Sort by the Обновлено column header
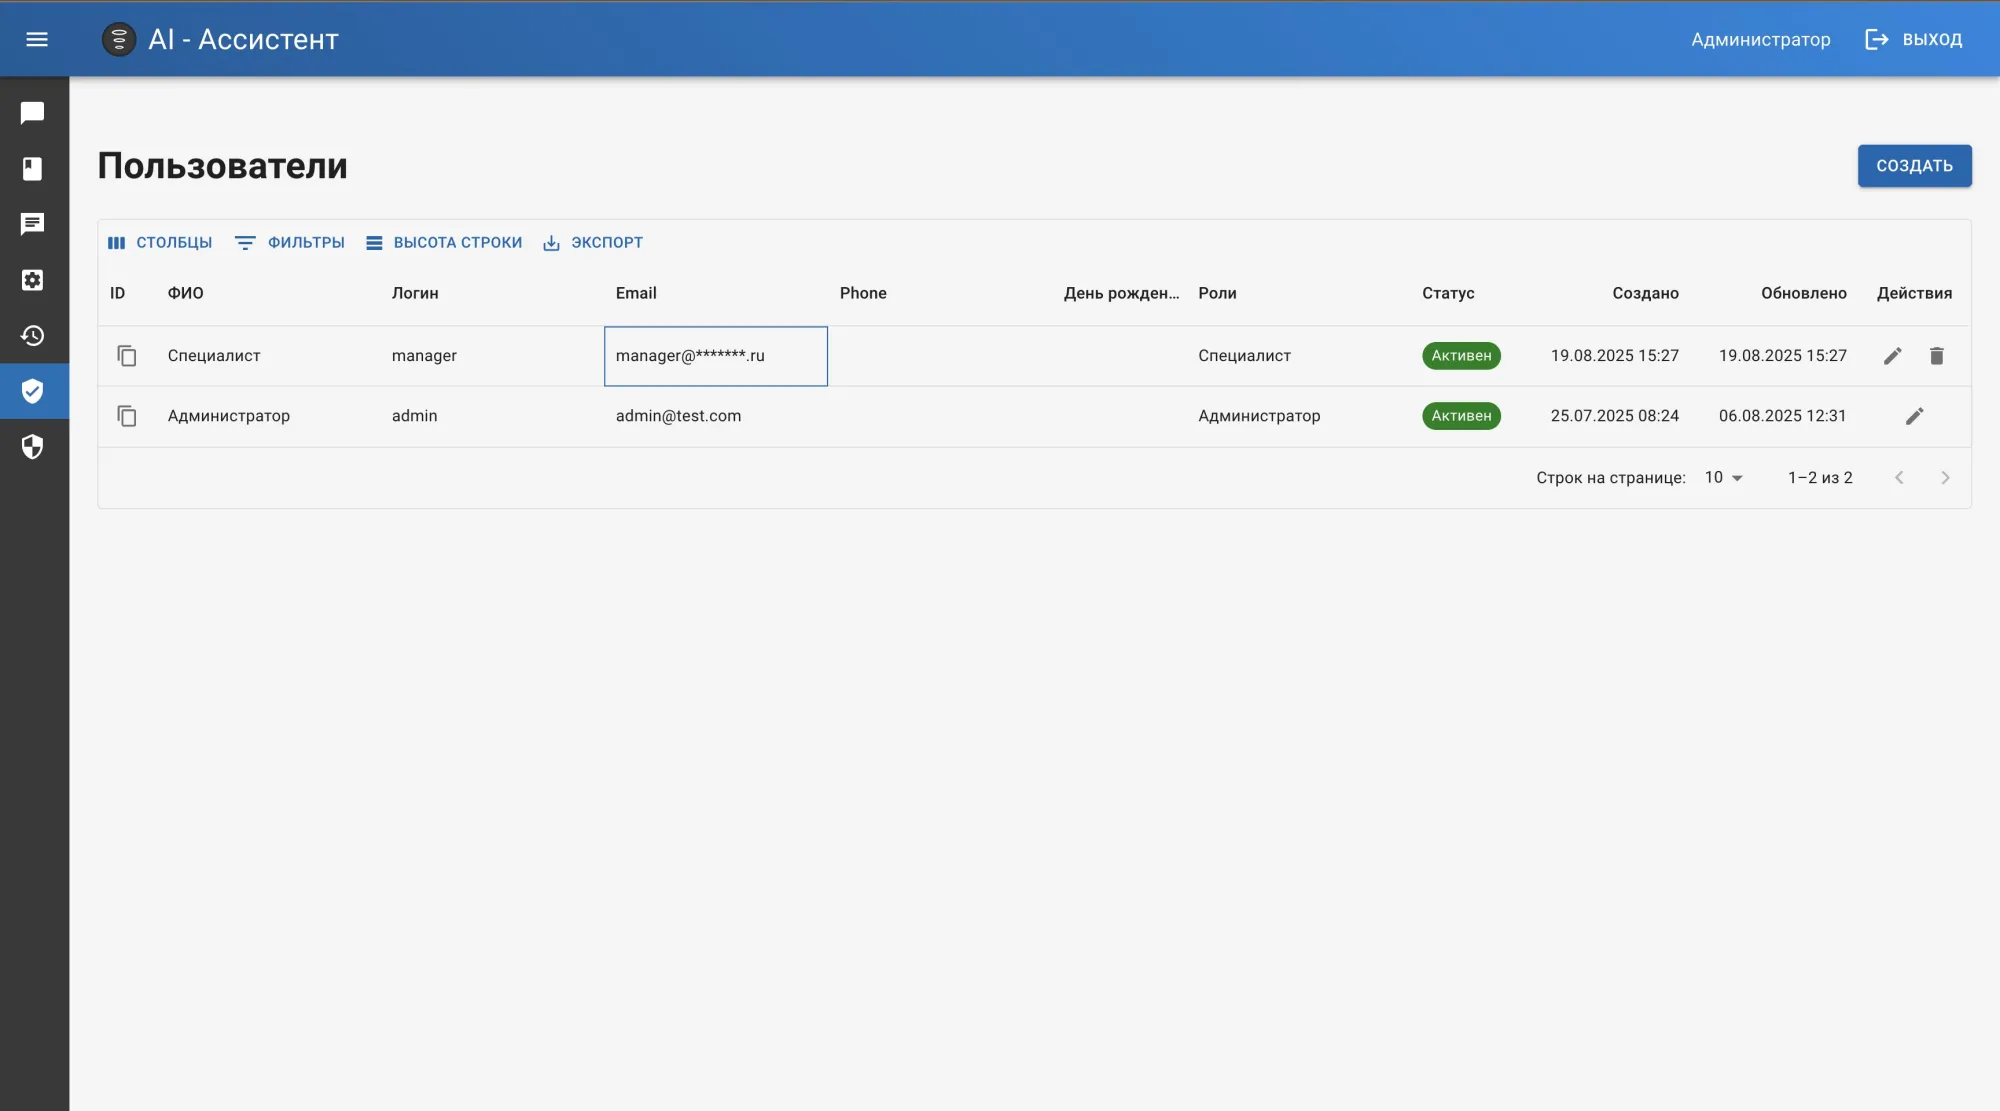 tap(1803, 293)
